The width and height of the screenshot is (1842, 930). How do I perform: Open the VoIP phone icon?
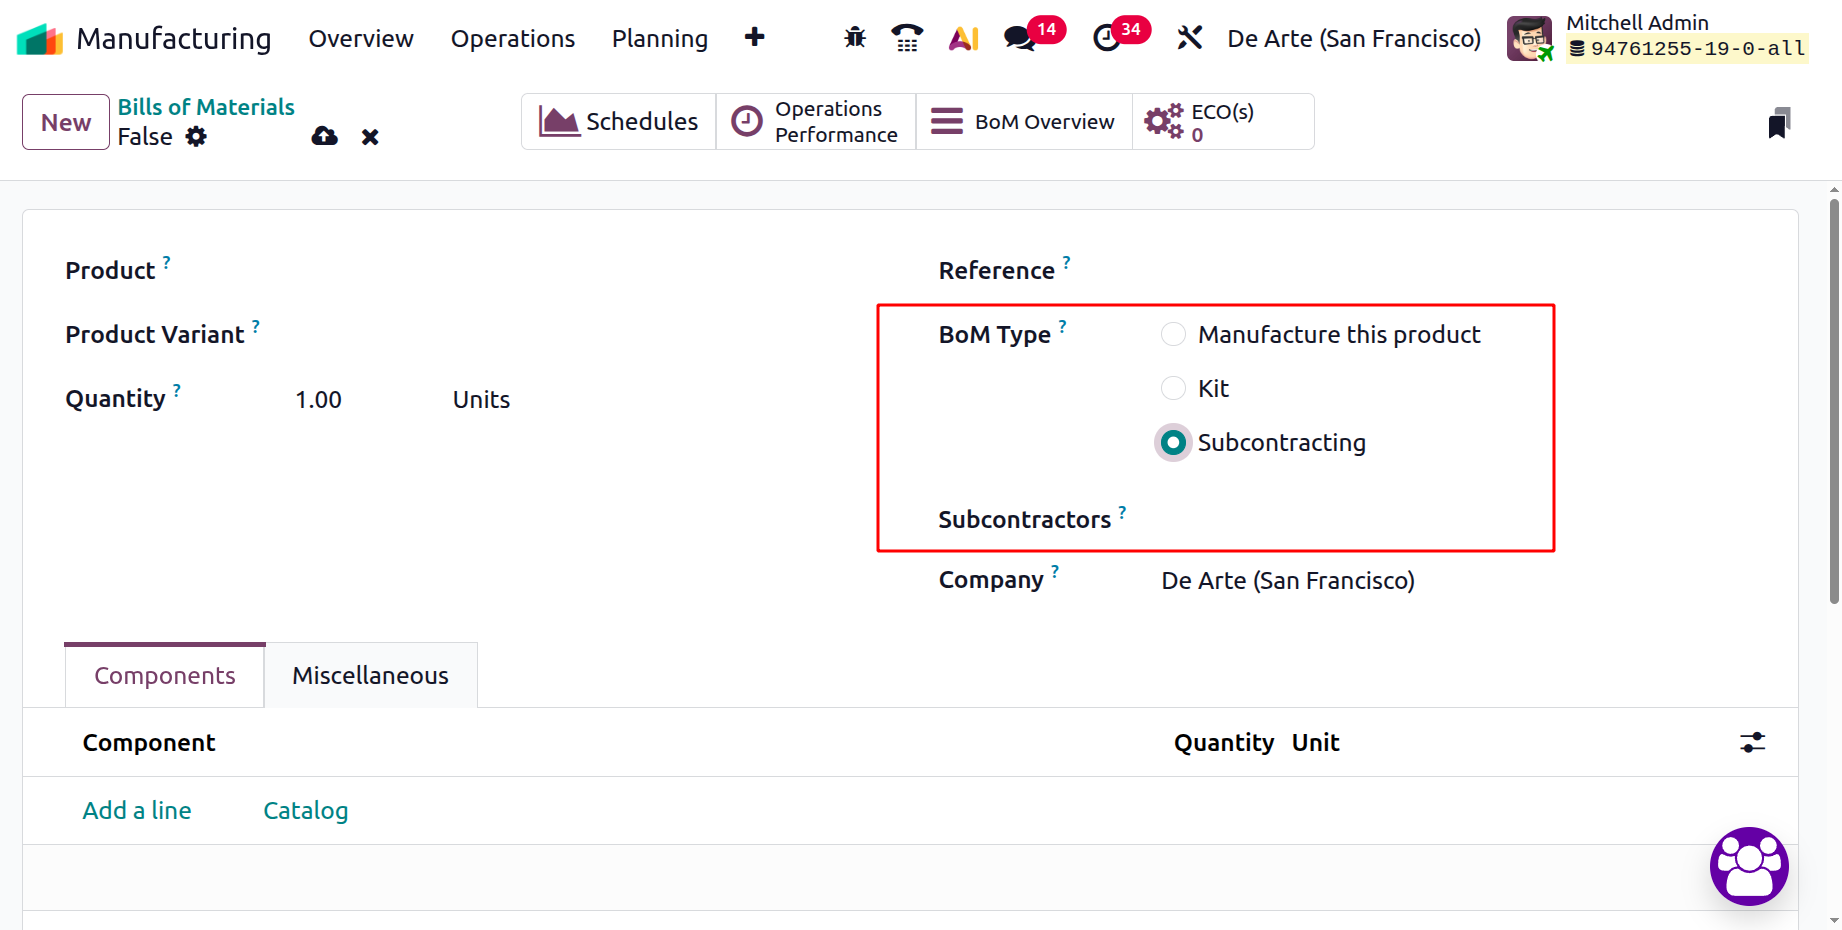click(907, 38)
